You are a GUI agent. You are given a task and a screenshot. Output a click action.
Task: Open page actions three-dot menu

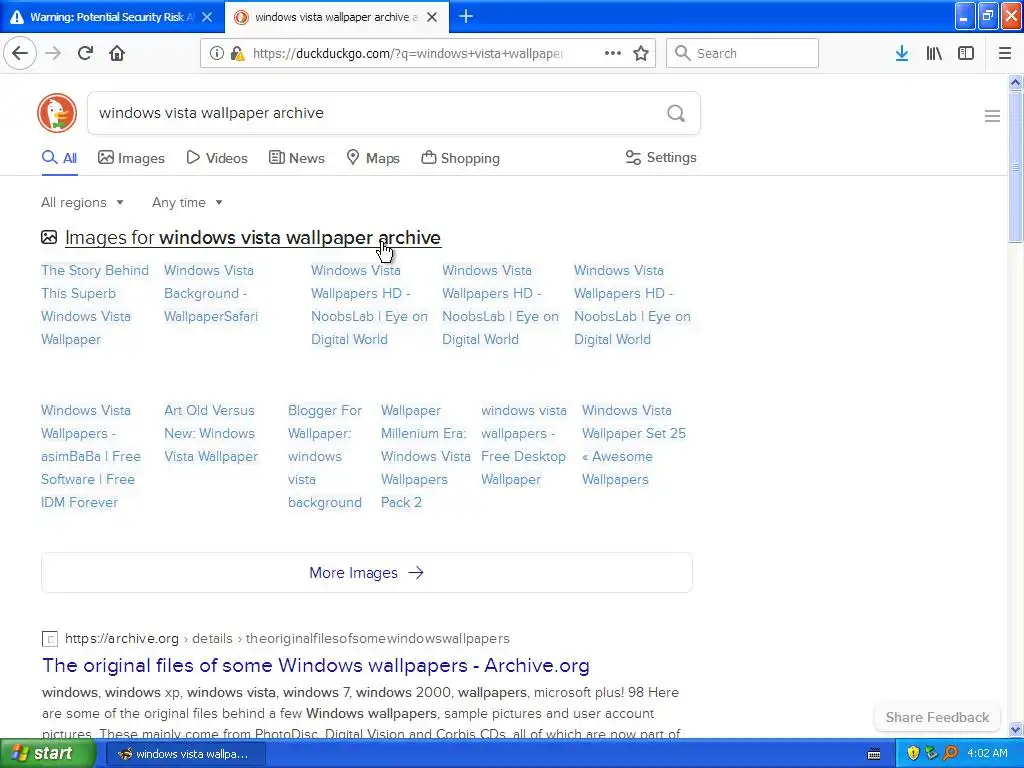[x=613, y=53]
